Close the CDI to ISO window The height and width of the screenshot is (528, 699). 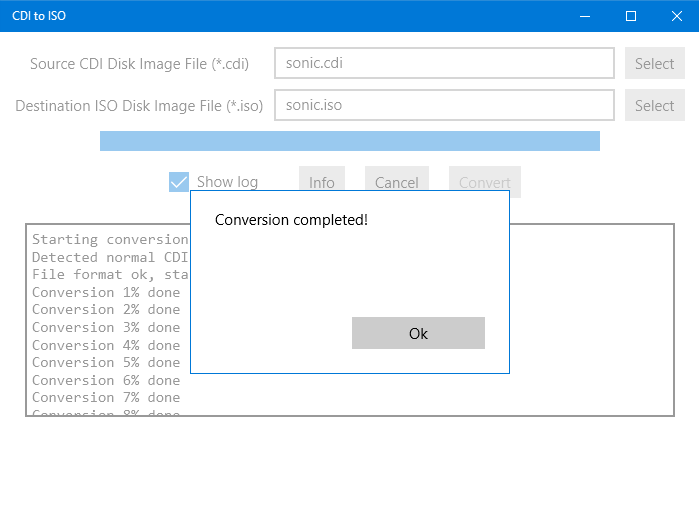[x=676, y=16]
